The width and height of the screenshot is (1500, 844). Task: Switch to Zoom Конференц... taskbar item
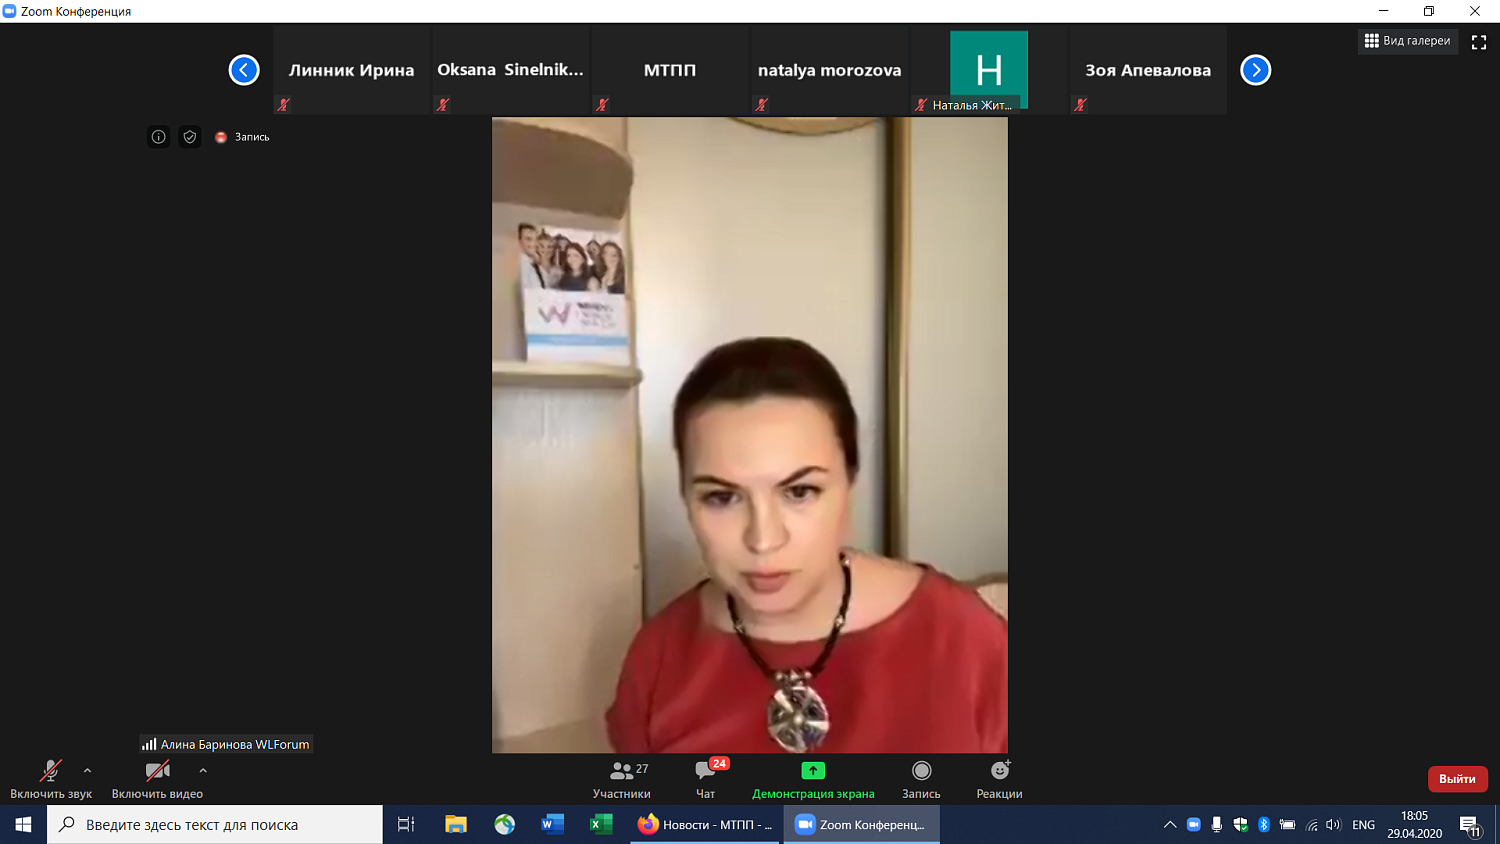click(861, 825)
